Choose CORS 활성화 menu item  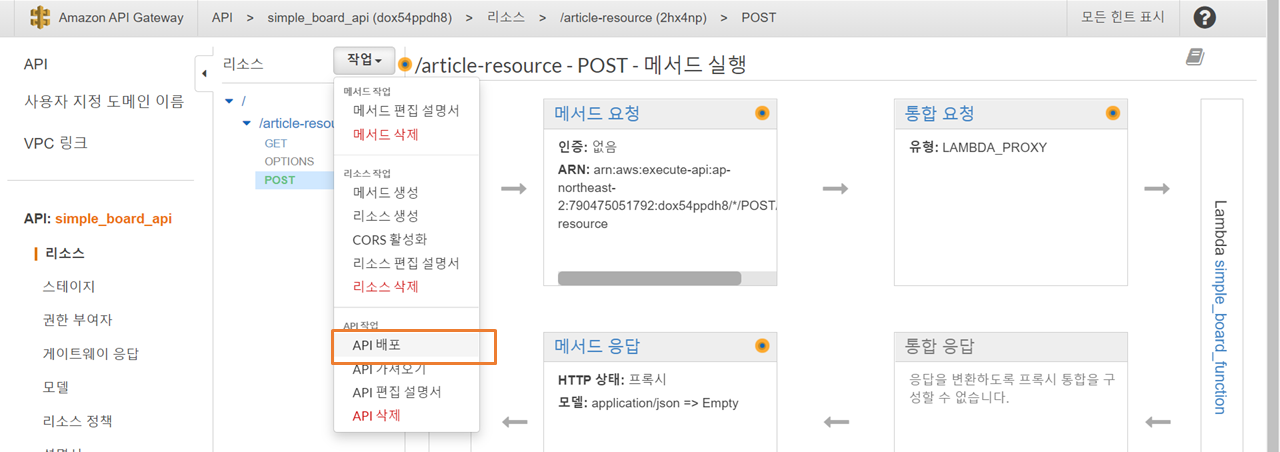pos(406,240)
